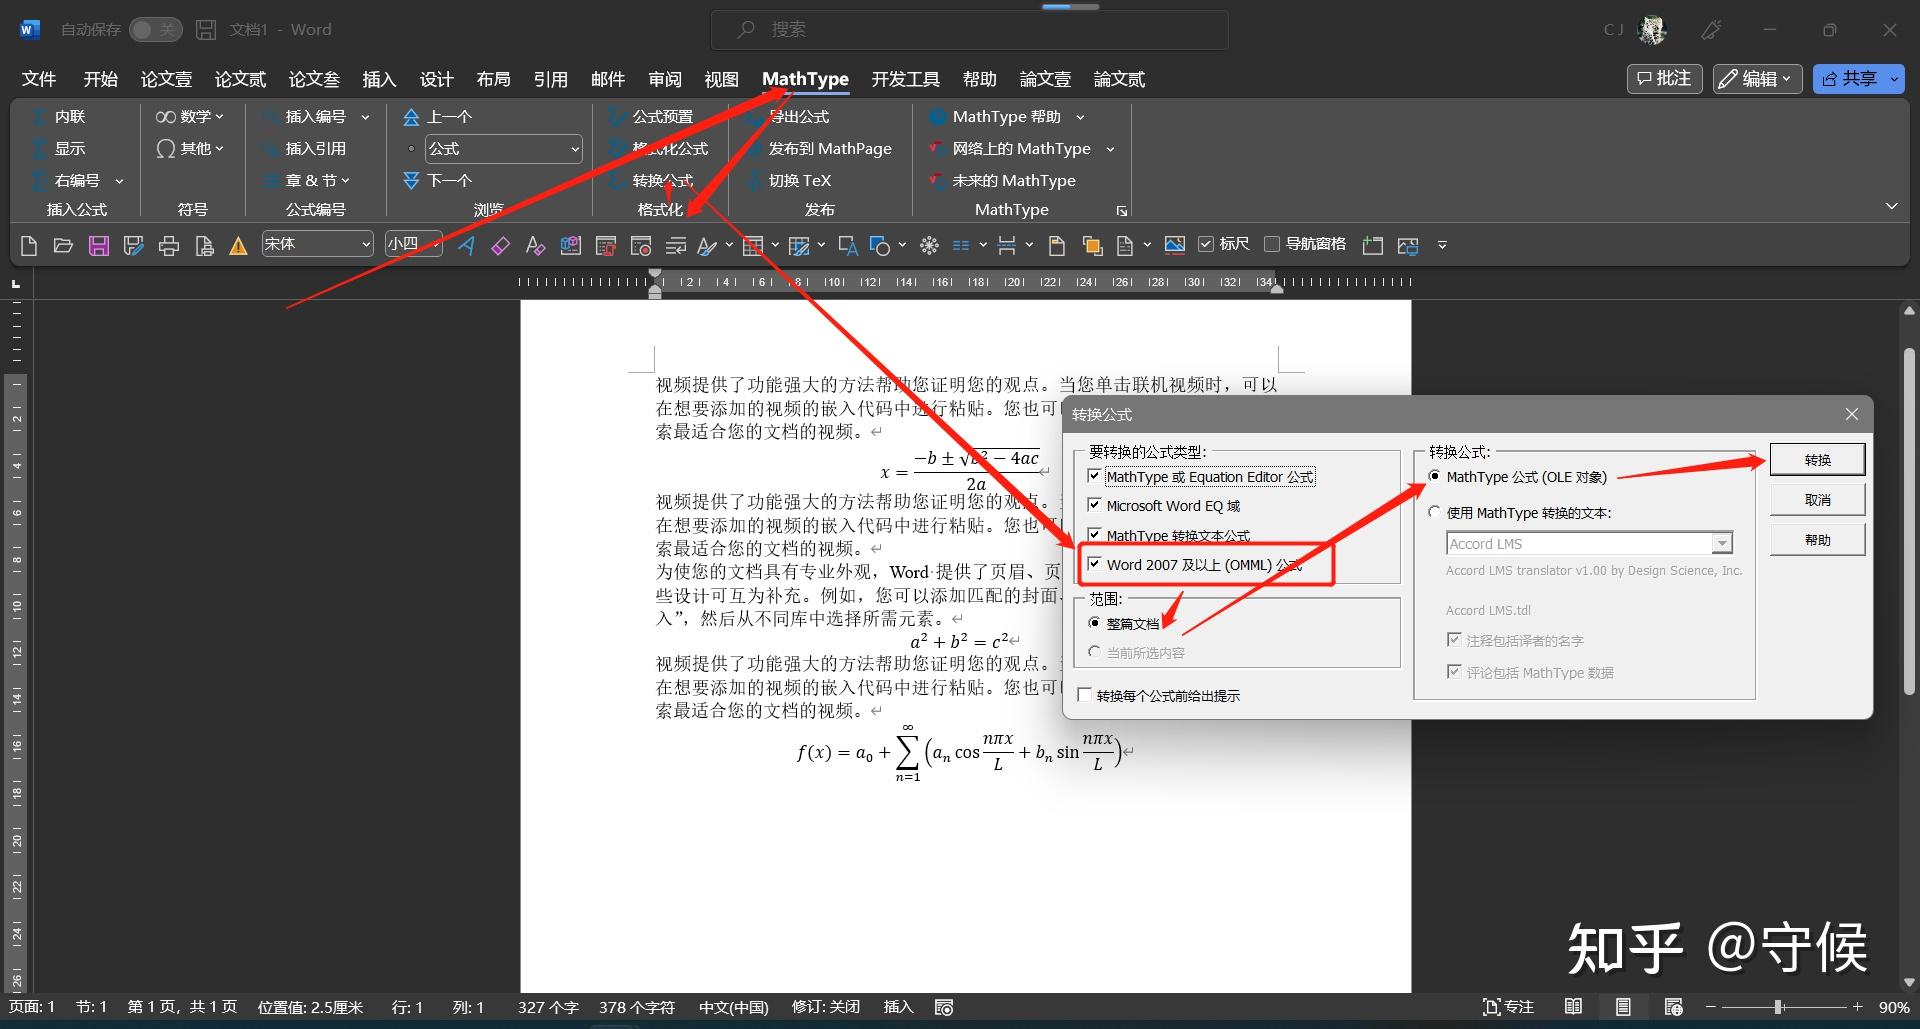This screenshot has height=1029, width=1920.
Task: Click the pink eraser clear formatting icon
Action: [501, 245]
